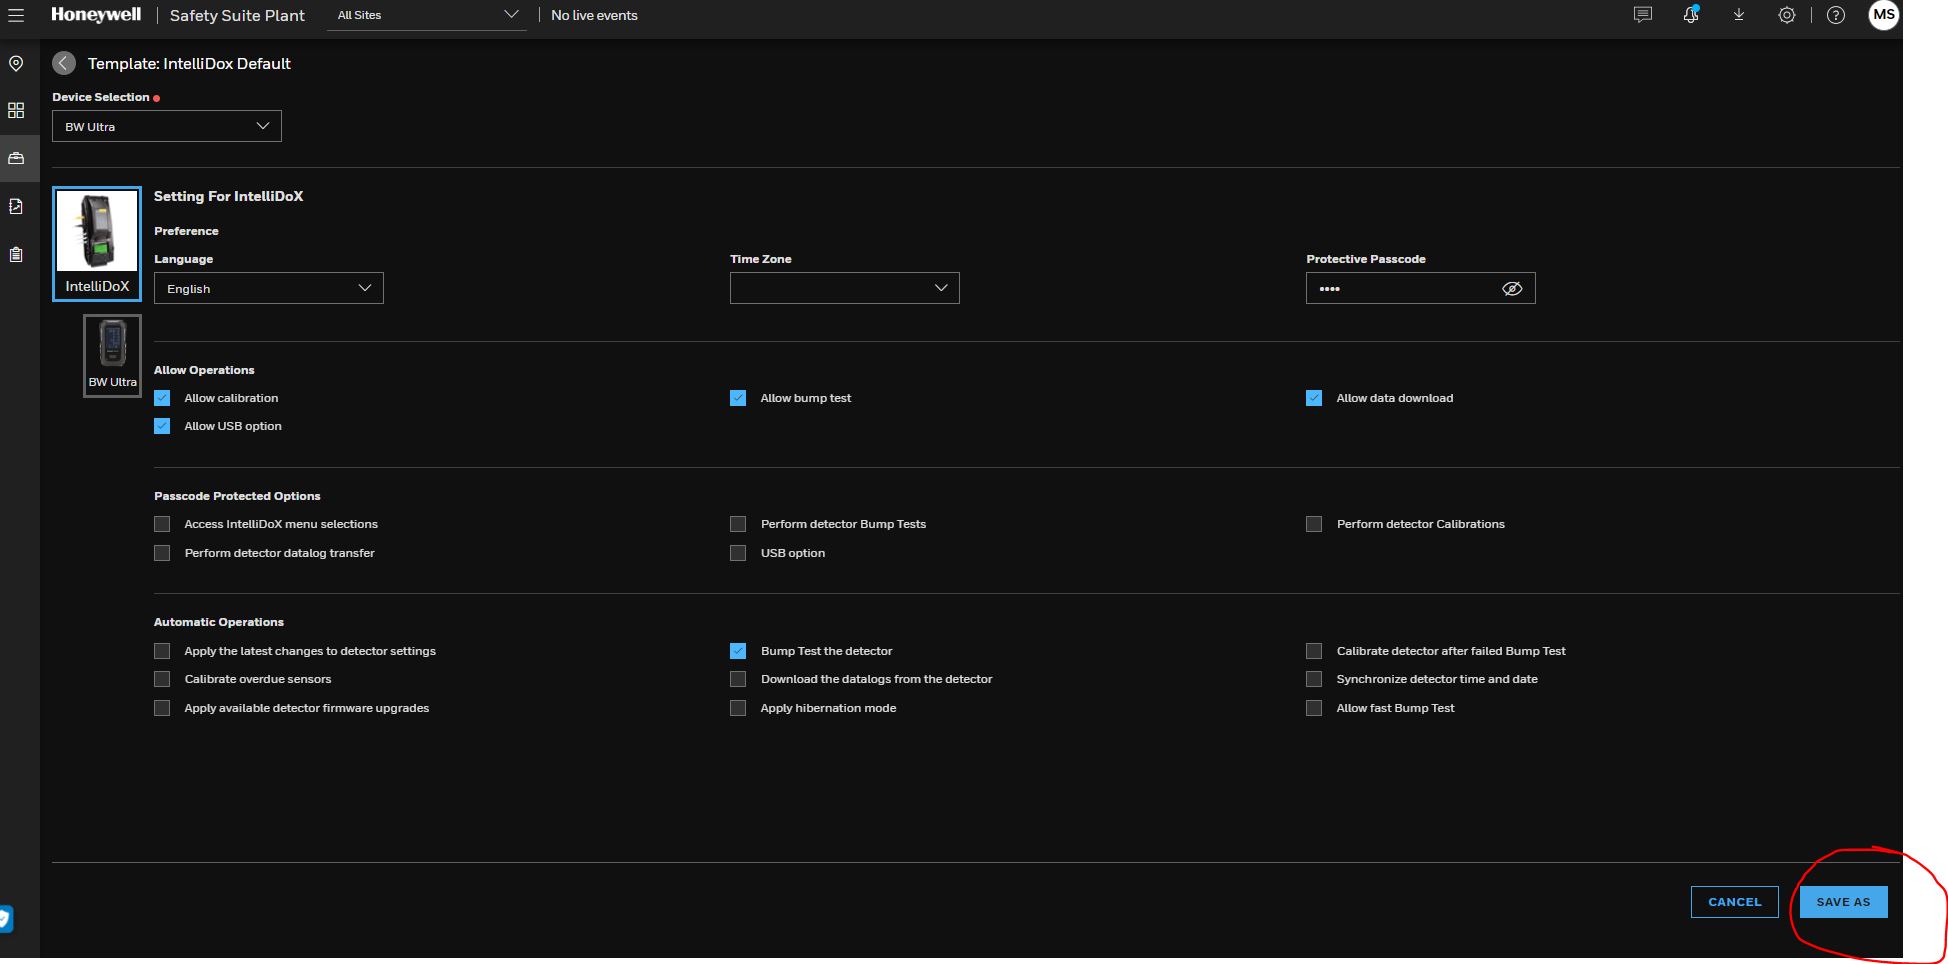Open the Device Selection dropdown showing BW Ultra
Viewport: 1948px width, 964px height.
tap(166, 126)
